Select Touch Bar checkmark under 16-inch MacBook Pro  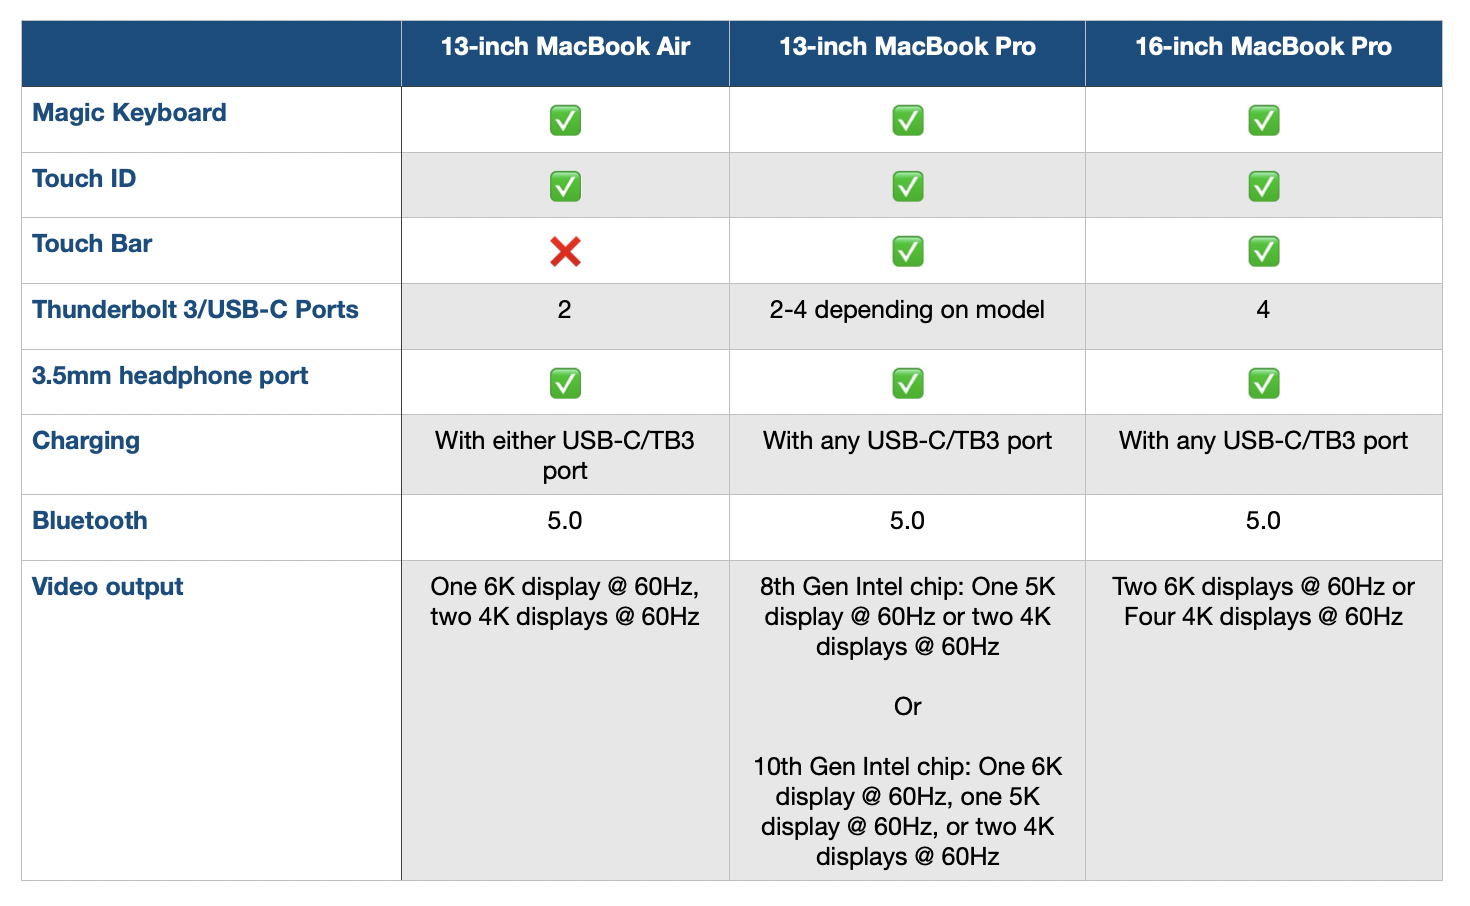1263,252
